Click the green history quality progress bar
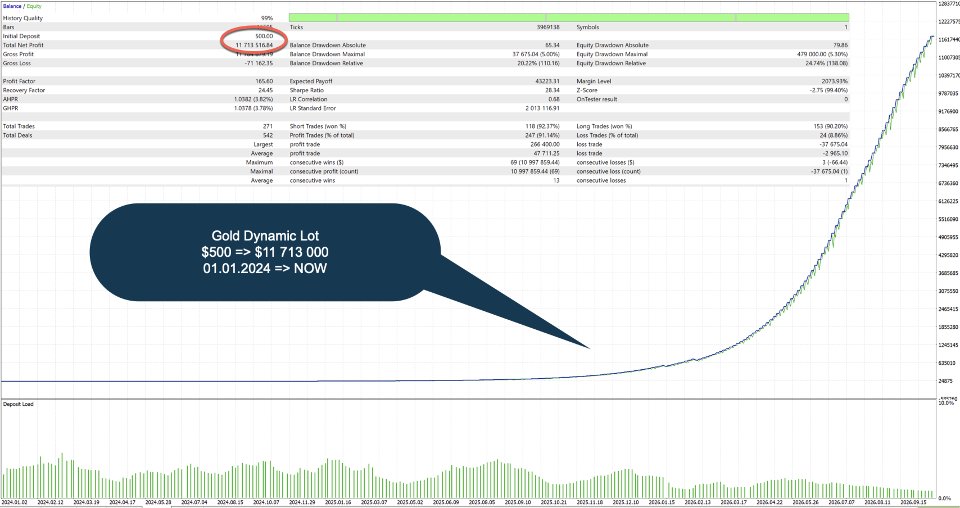 point(569,18)
